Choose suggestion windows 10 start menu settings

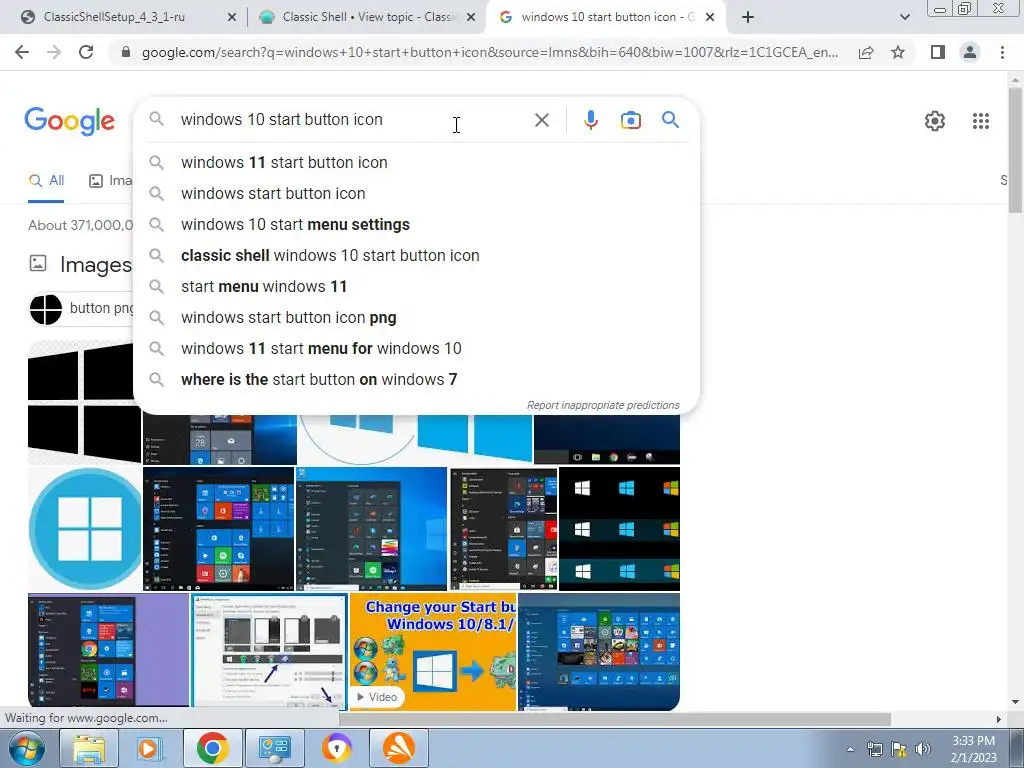[x=416, y=225]
